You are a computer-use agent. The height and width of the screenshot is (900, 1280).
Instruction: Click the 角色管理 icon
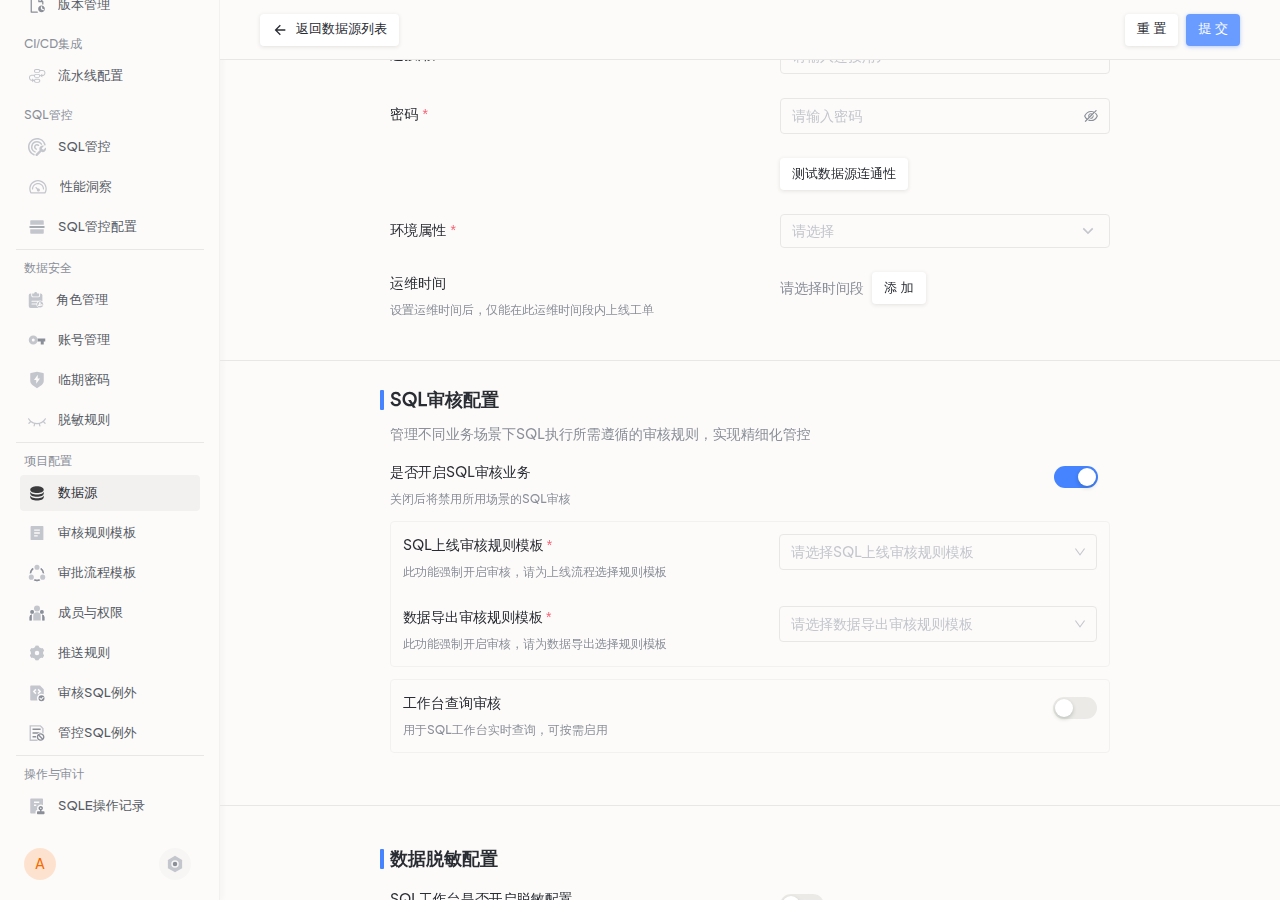coord(37,300)
